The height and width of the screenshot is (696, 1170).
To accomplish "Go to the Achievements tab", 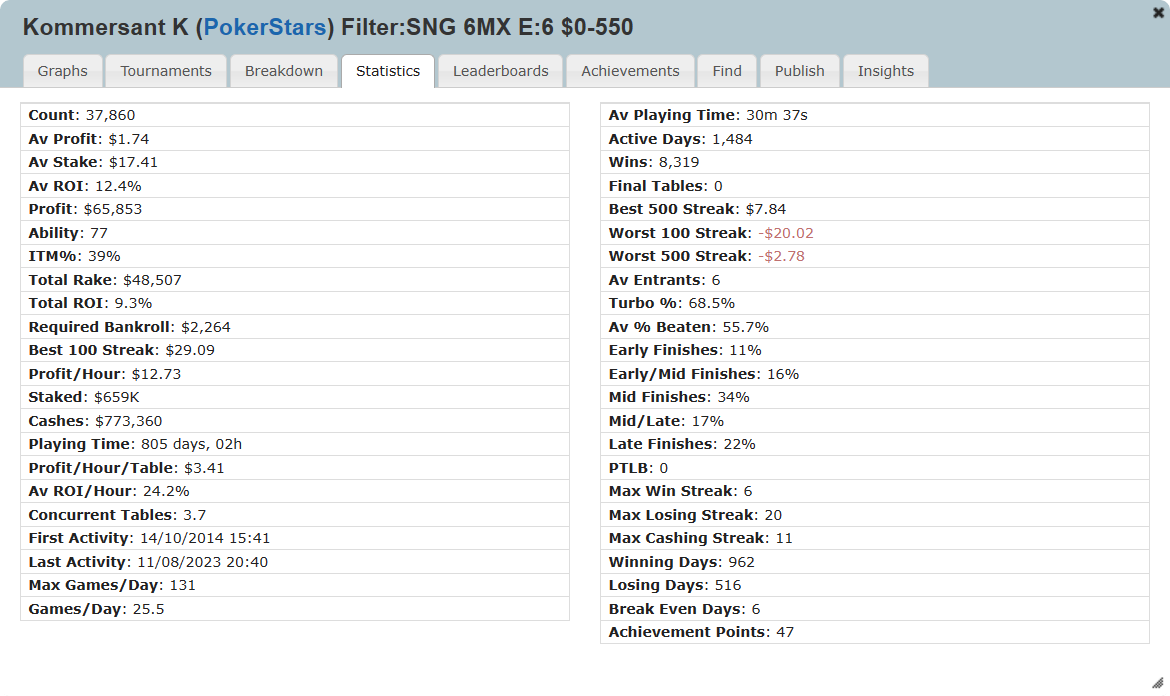I will (631, 71).
